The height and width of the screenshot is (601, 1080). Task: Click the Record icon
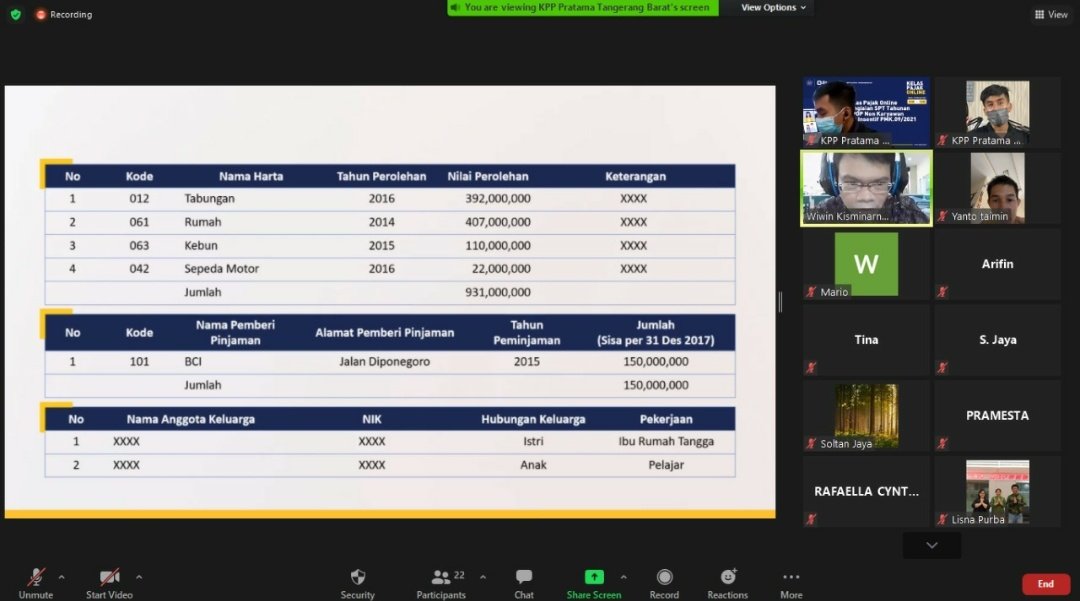[x=664, y=578]
